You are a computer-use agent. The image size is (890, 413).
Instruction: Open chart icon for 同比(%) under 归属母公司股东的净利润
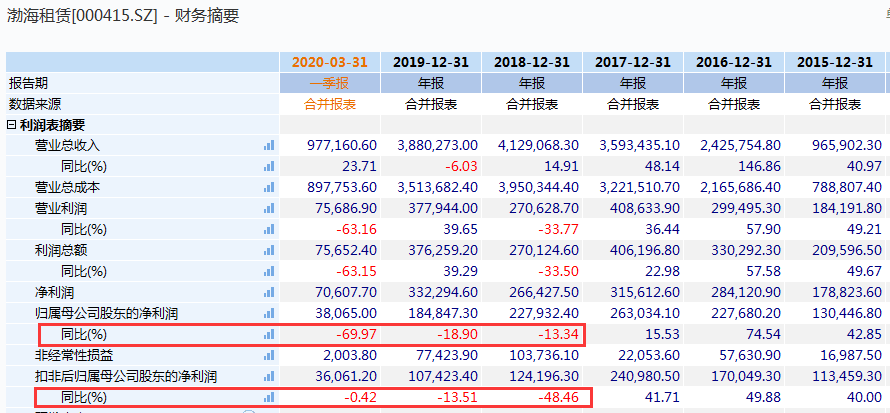coord(269,334)
